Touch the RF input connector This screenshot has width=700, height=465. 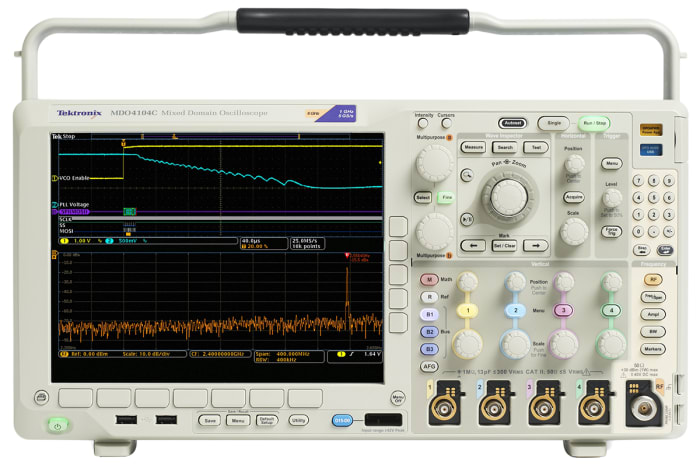(643, 408)
